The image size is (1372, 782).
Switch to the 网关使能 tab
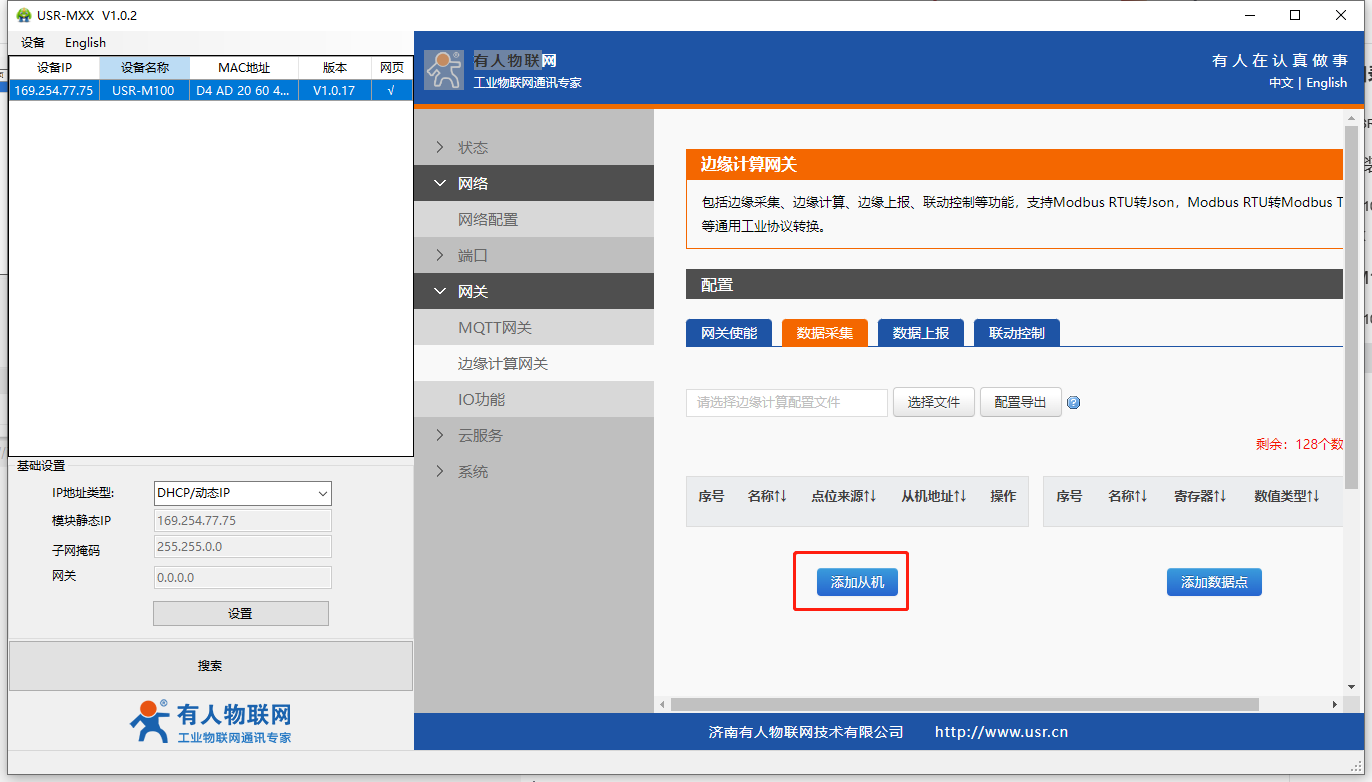click(x=729, y=333)
